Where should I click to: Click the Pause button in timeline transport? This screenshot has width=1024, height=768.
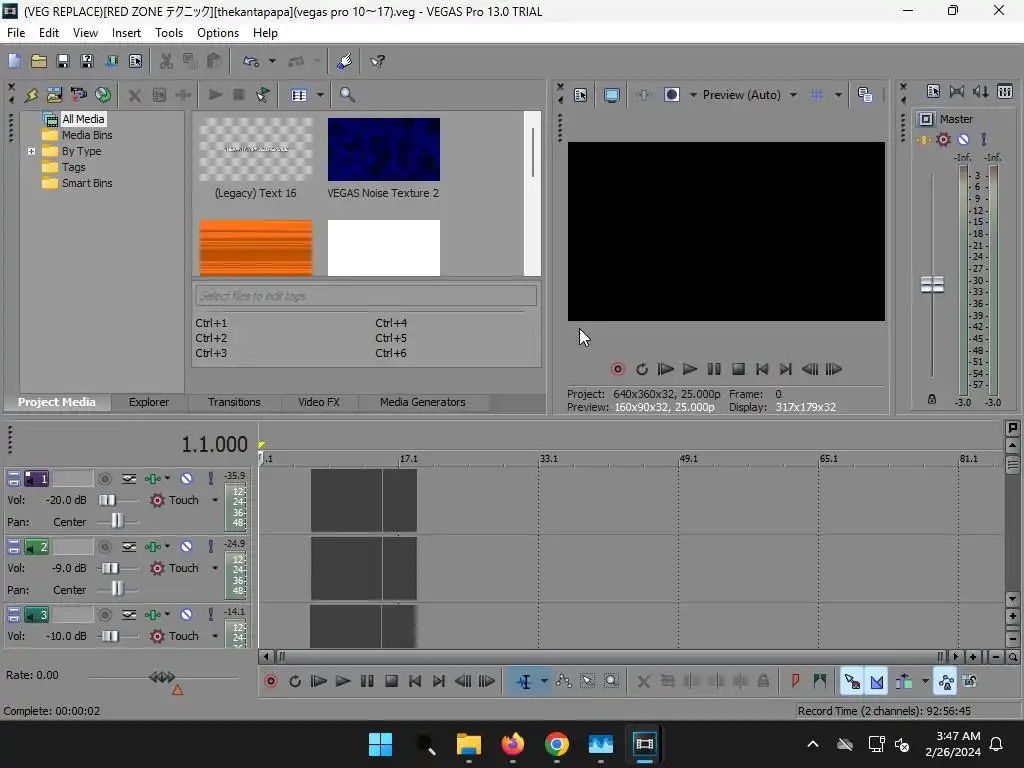pos(367,682)
